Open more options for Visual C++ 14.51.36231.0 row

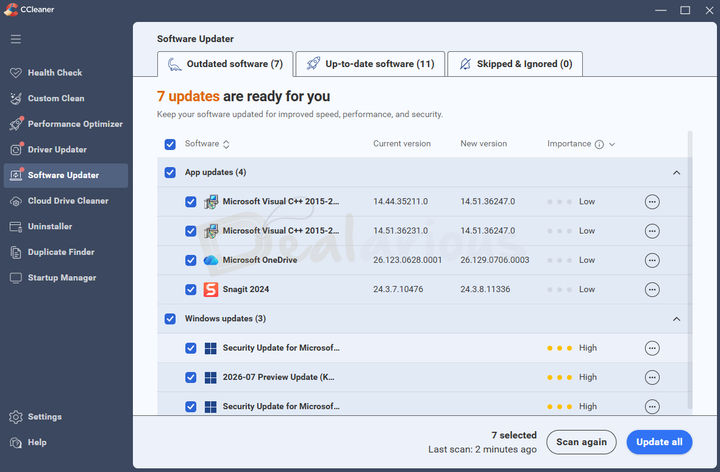coord(652,231)
